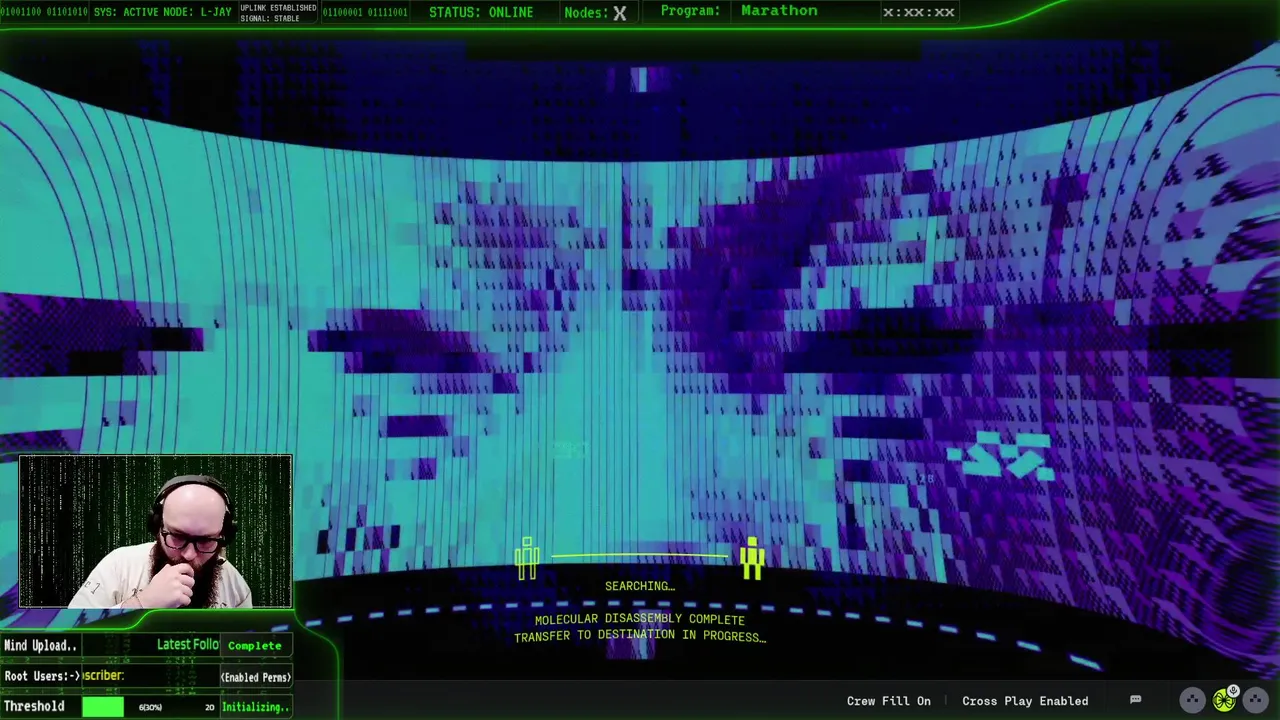Click the Initializing.. status cell

click(255, 707)
